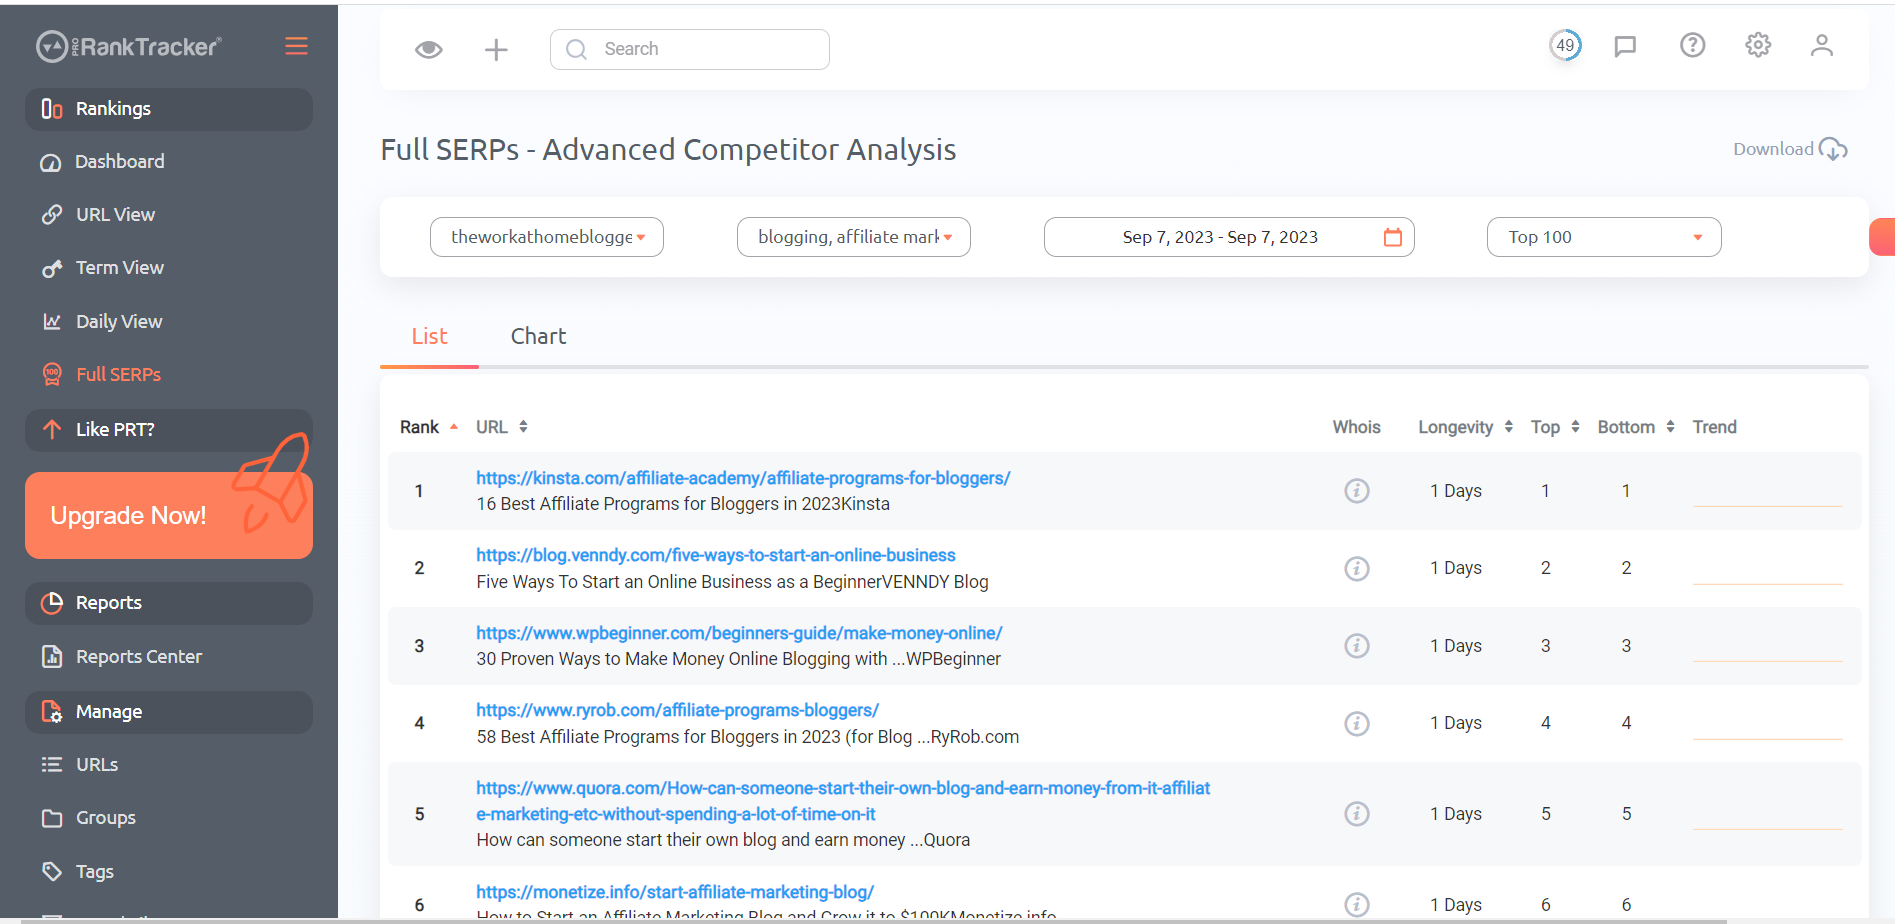Viewport: 1895px width, 924px height.
Task: Click Whois info icon for quora row
Action: point(1356,814)
